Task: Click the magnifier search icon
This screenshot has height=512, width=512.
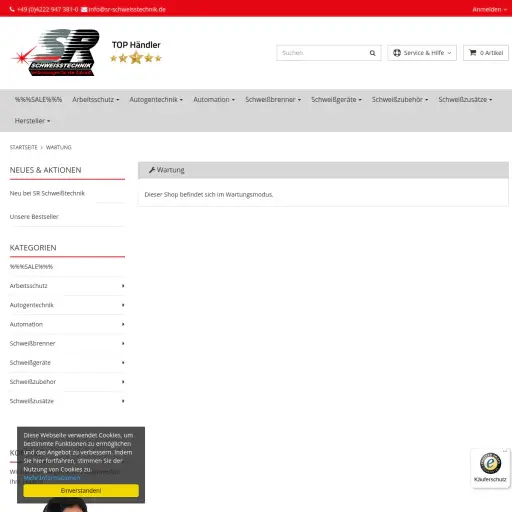Action: (372, 53)
